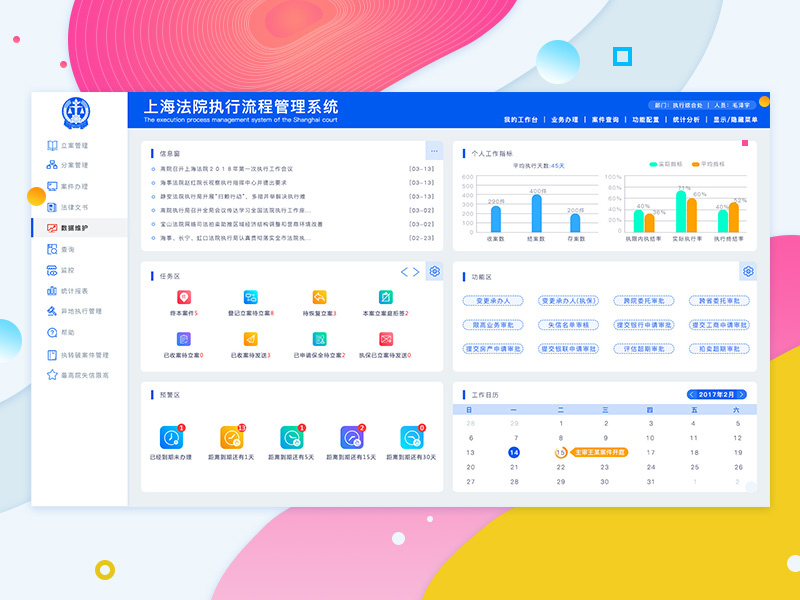The height and width of the screenshot is (600, 800).
Task: Open 异地执行管理 gavel icon in sidebar
Action: pos(52,311)
